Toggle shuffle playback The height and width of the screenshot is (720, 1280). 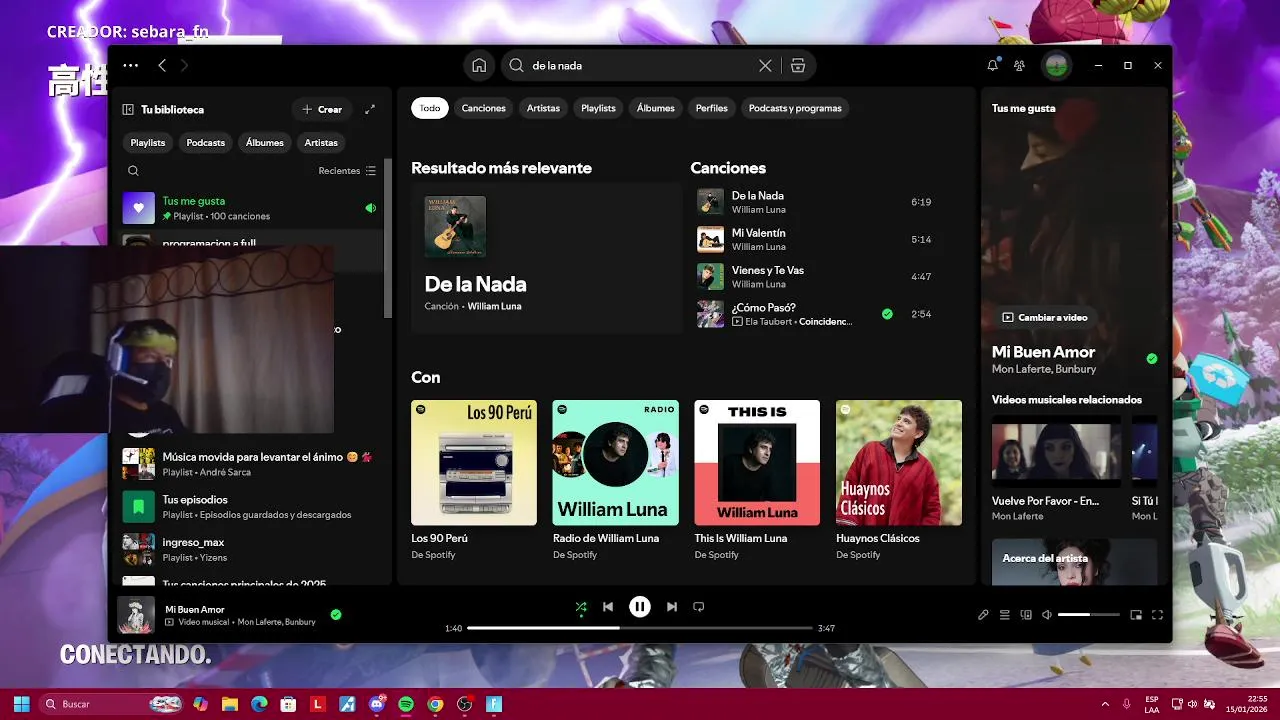[581, 606]
